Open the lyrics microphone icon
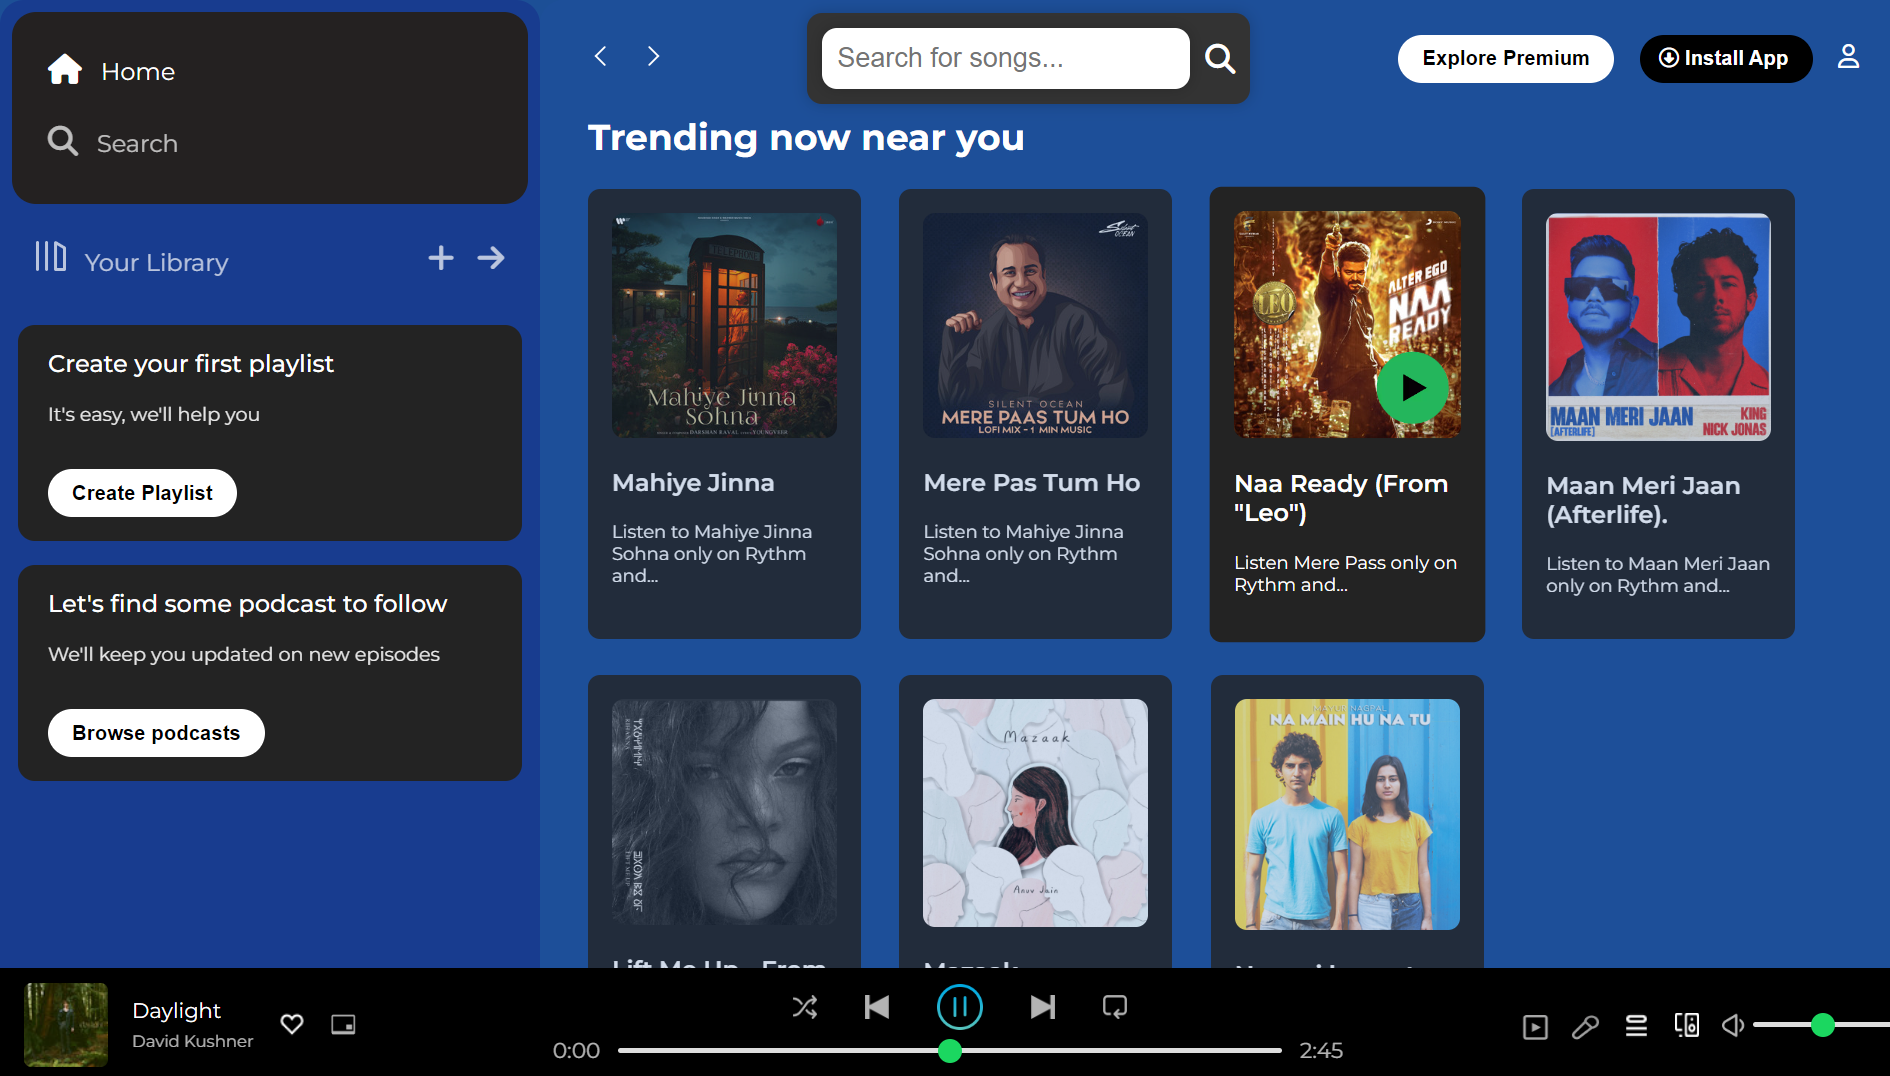Image resolution: width=1890 pixels, height=1076 pixels. 1585,1027
